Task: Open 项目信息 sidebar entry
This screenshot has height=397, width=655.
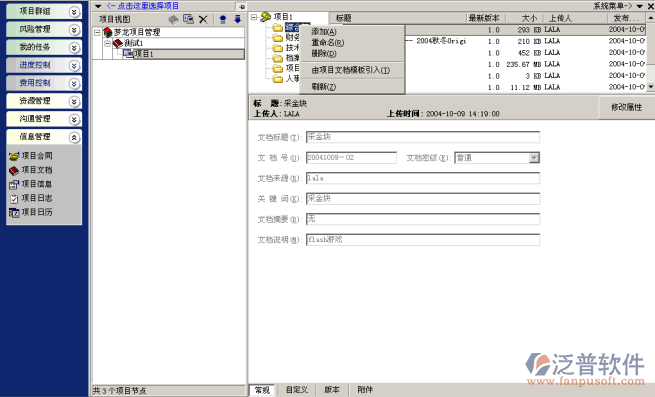Action: click(x=31, y=184)
